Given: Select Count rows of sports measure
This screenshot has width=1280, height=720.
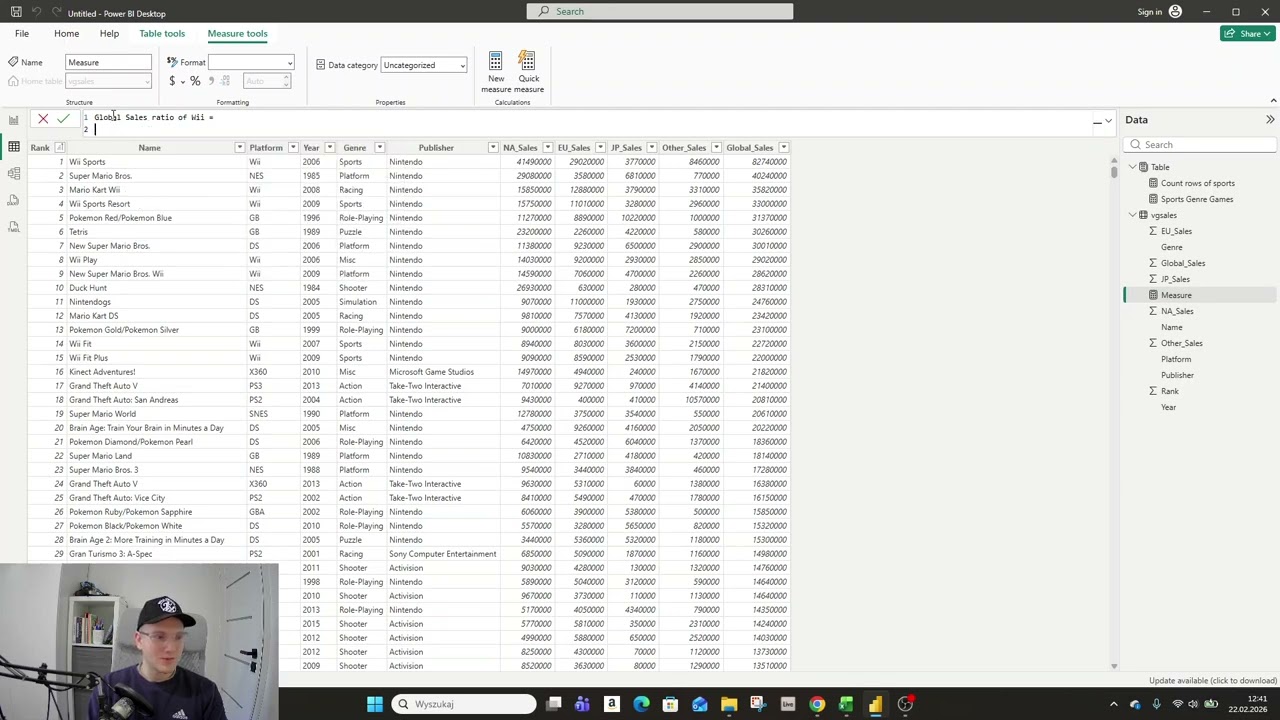Looking at the screenshot, I should click(1197, 183).
